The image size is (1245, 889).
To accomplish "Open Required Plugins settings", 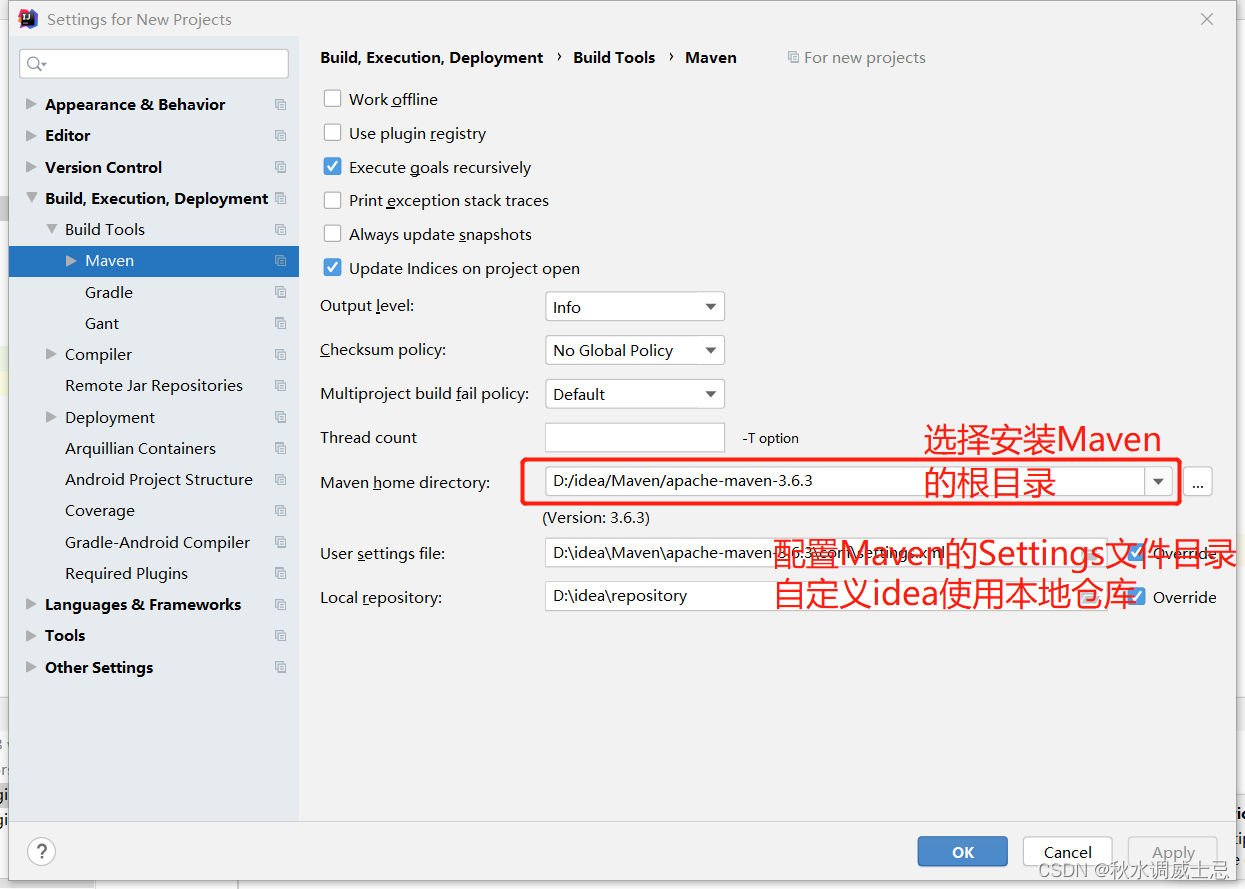I will (127, 574).
